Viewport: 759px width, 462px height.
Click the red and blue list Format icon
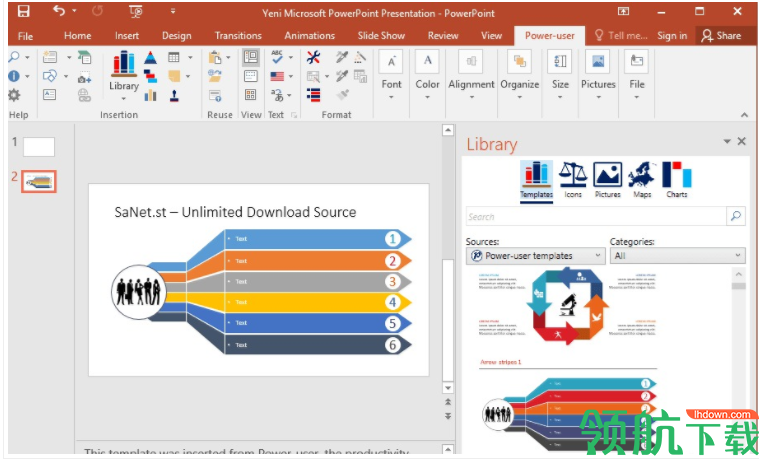click(313, 95)
